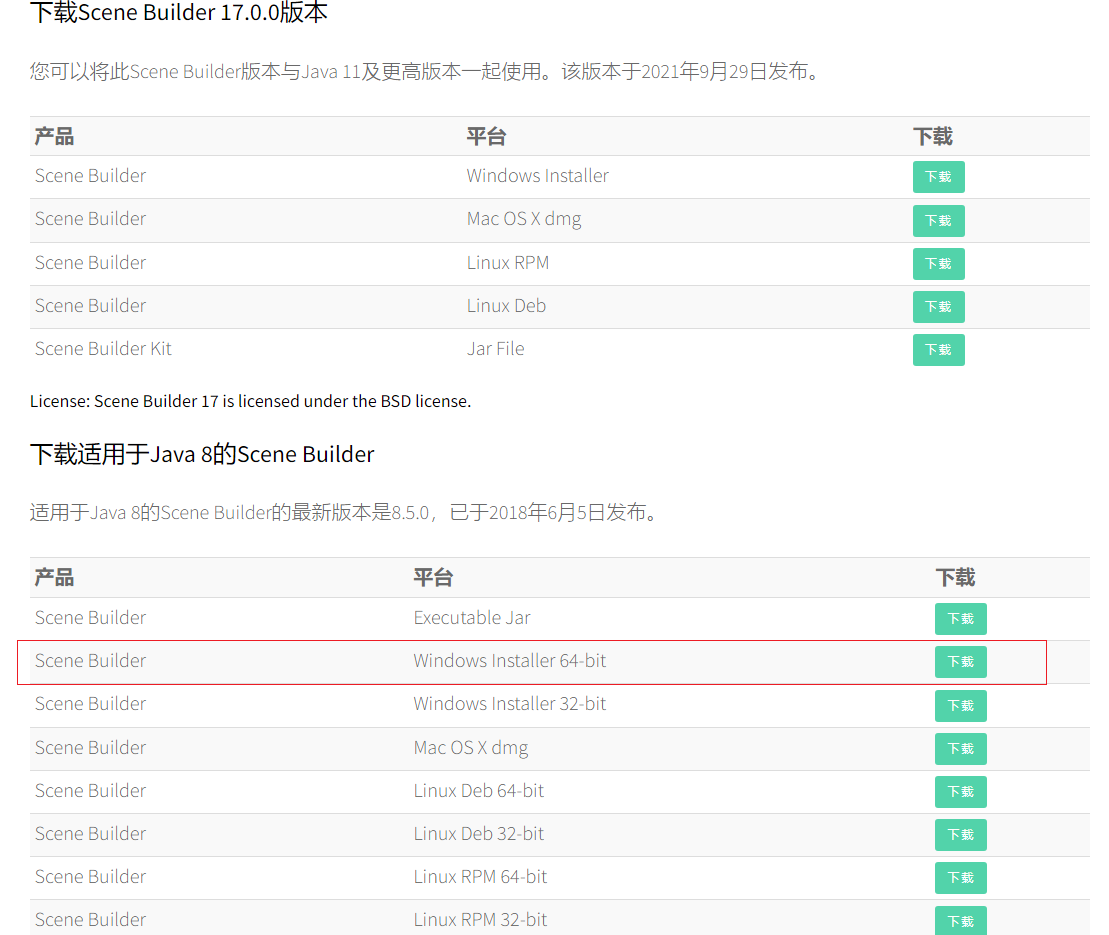Download Linux Deb 32-bit package

[x=960, y=835]
